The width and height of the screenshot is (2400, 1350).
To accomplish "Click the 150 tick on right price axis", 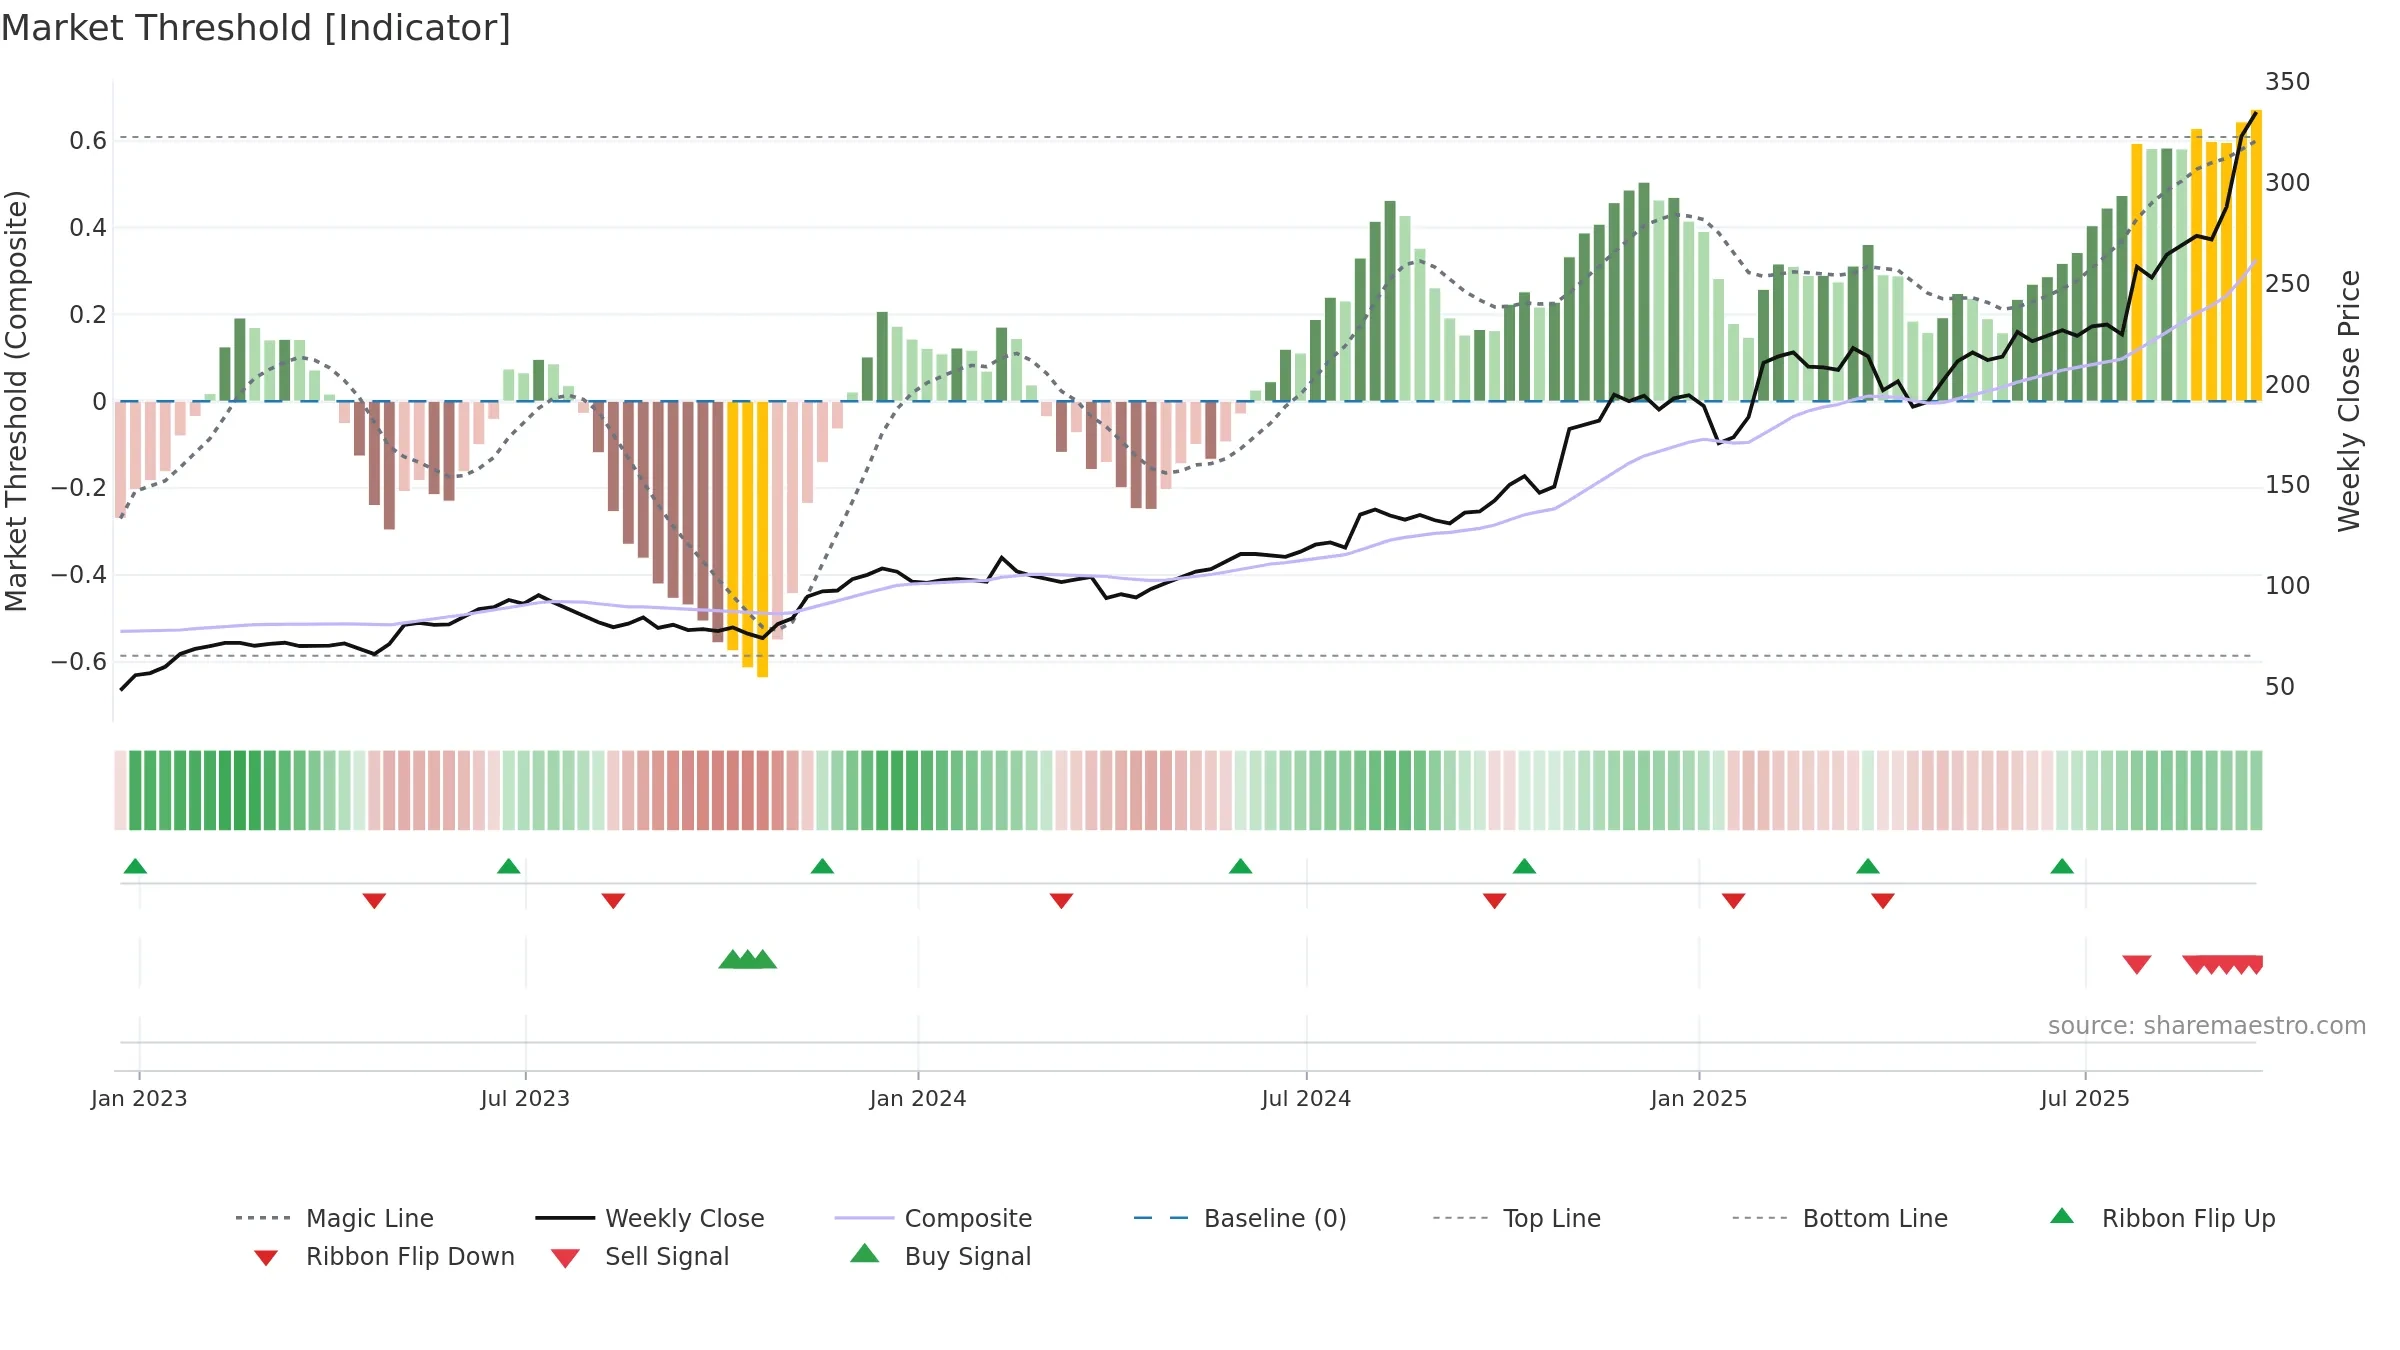I will point(2288,485).
